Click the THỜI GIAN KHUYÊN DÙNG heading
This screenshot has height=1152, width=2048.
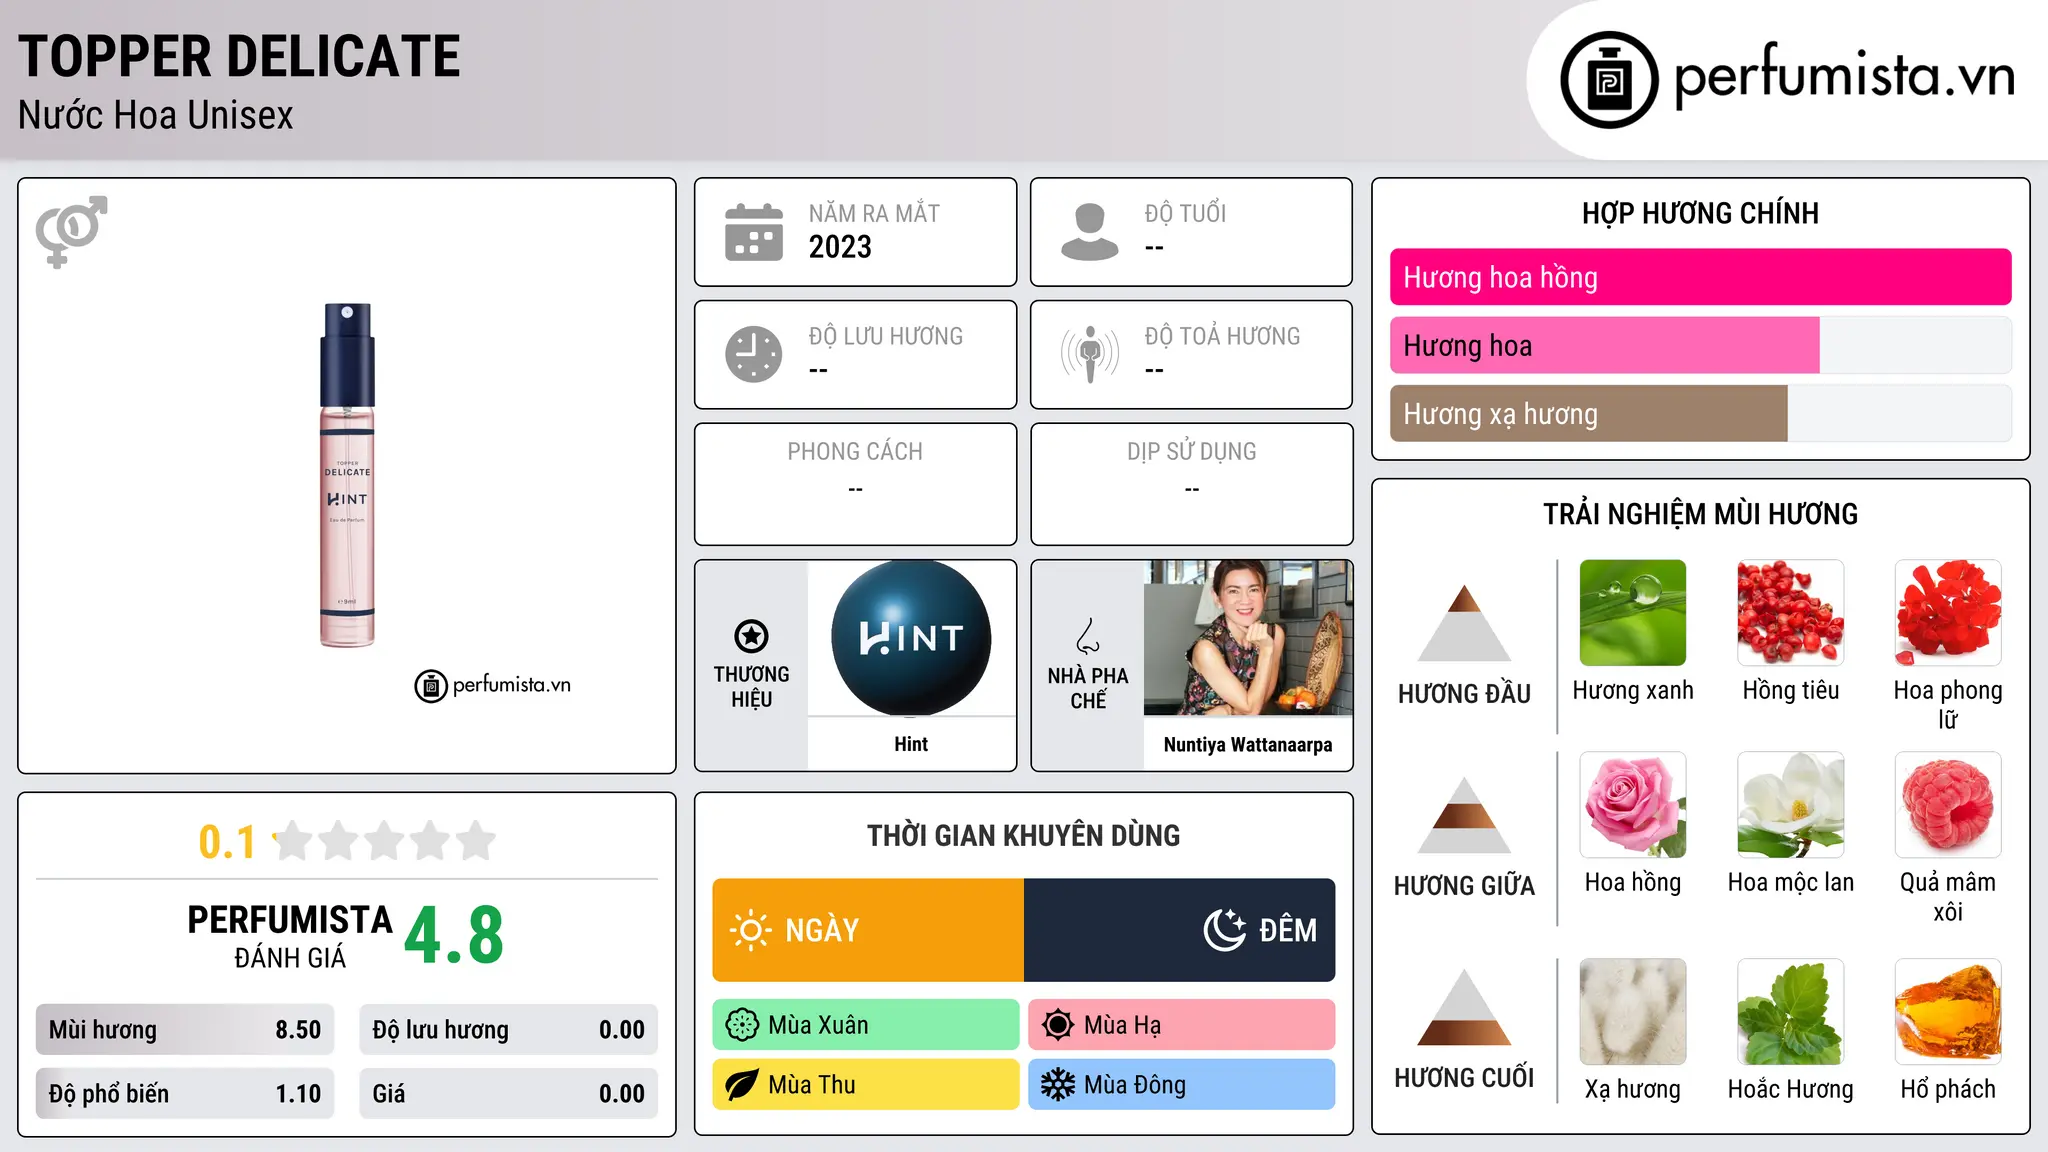point(1024,835)
